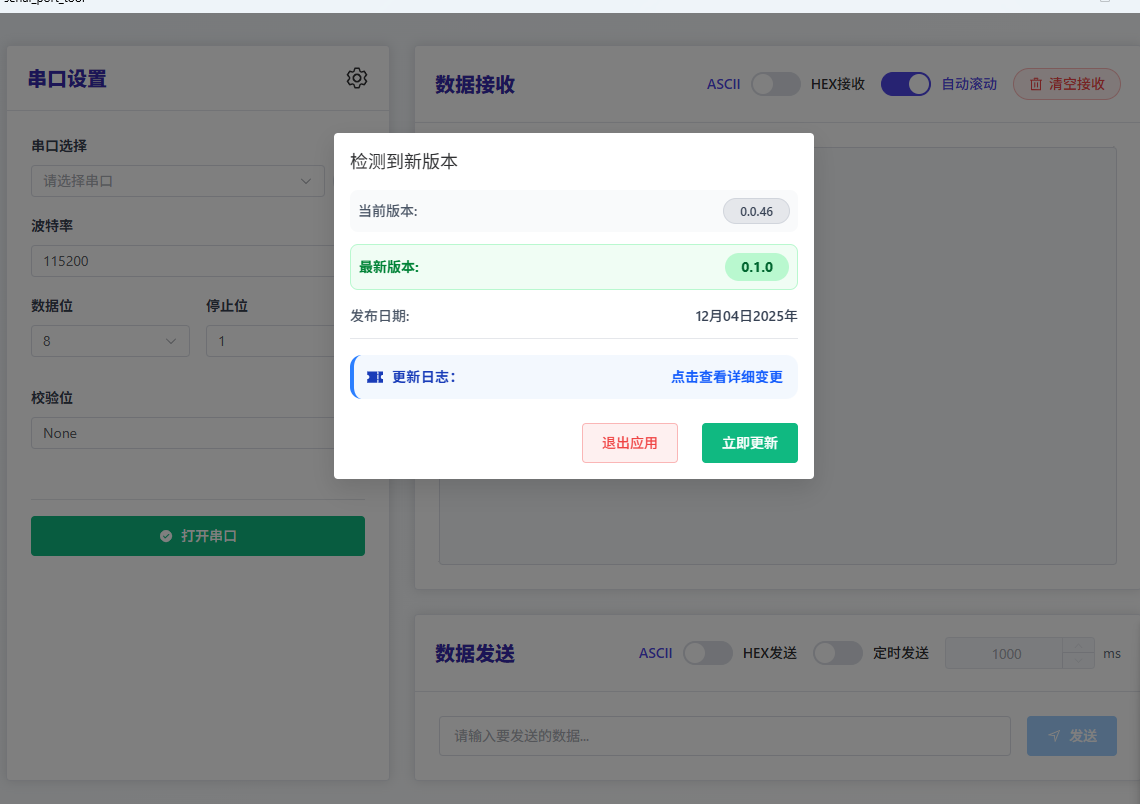1140x804 pixels.
Task: Toggle HEX发送 send mode switch
Action: pyautogui.click(x=708, y=652)
